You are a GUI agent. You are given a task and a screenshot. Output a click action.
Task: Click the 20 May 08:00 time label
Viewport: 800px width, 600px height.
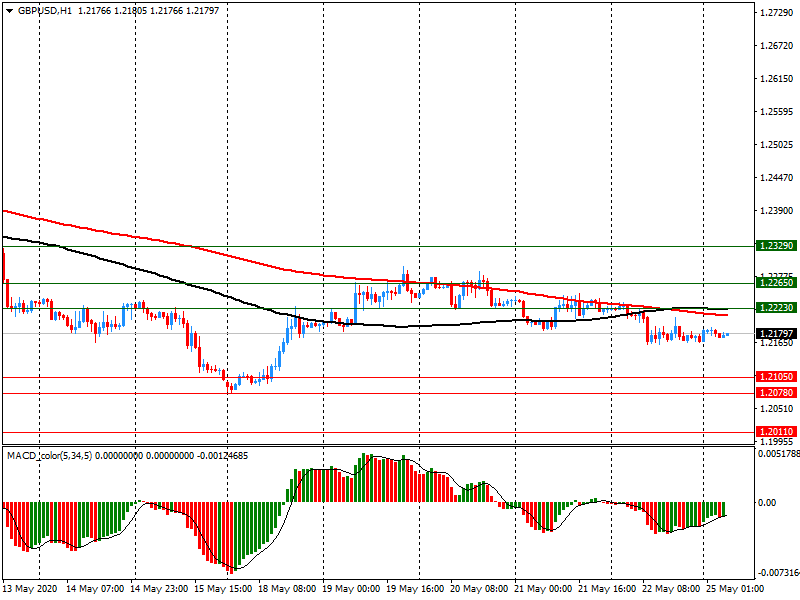click(x=480, y=589)
